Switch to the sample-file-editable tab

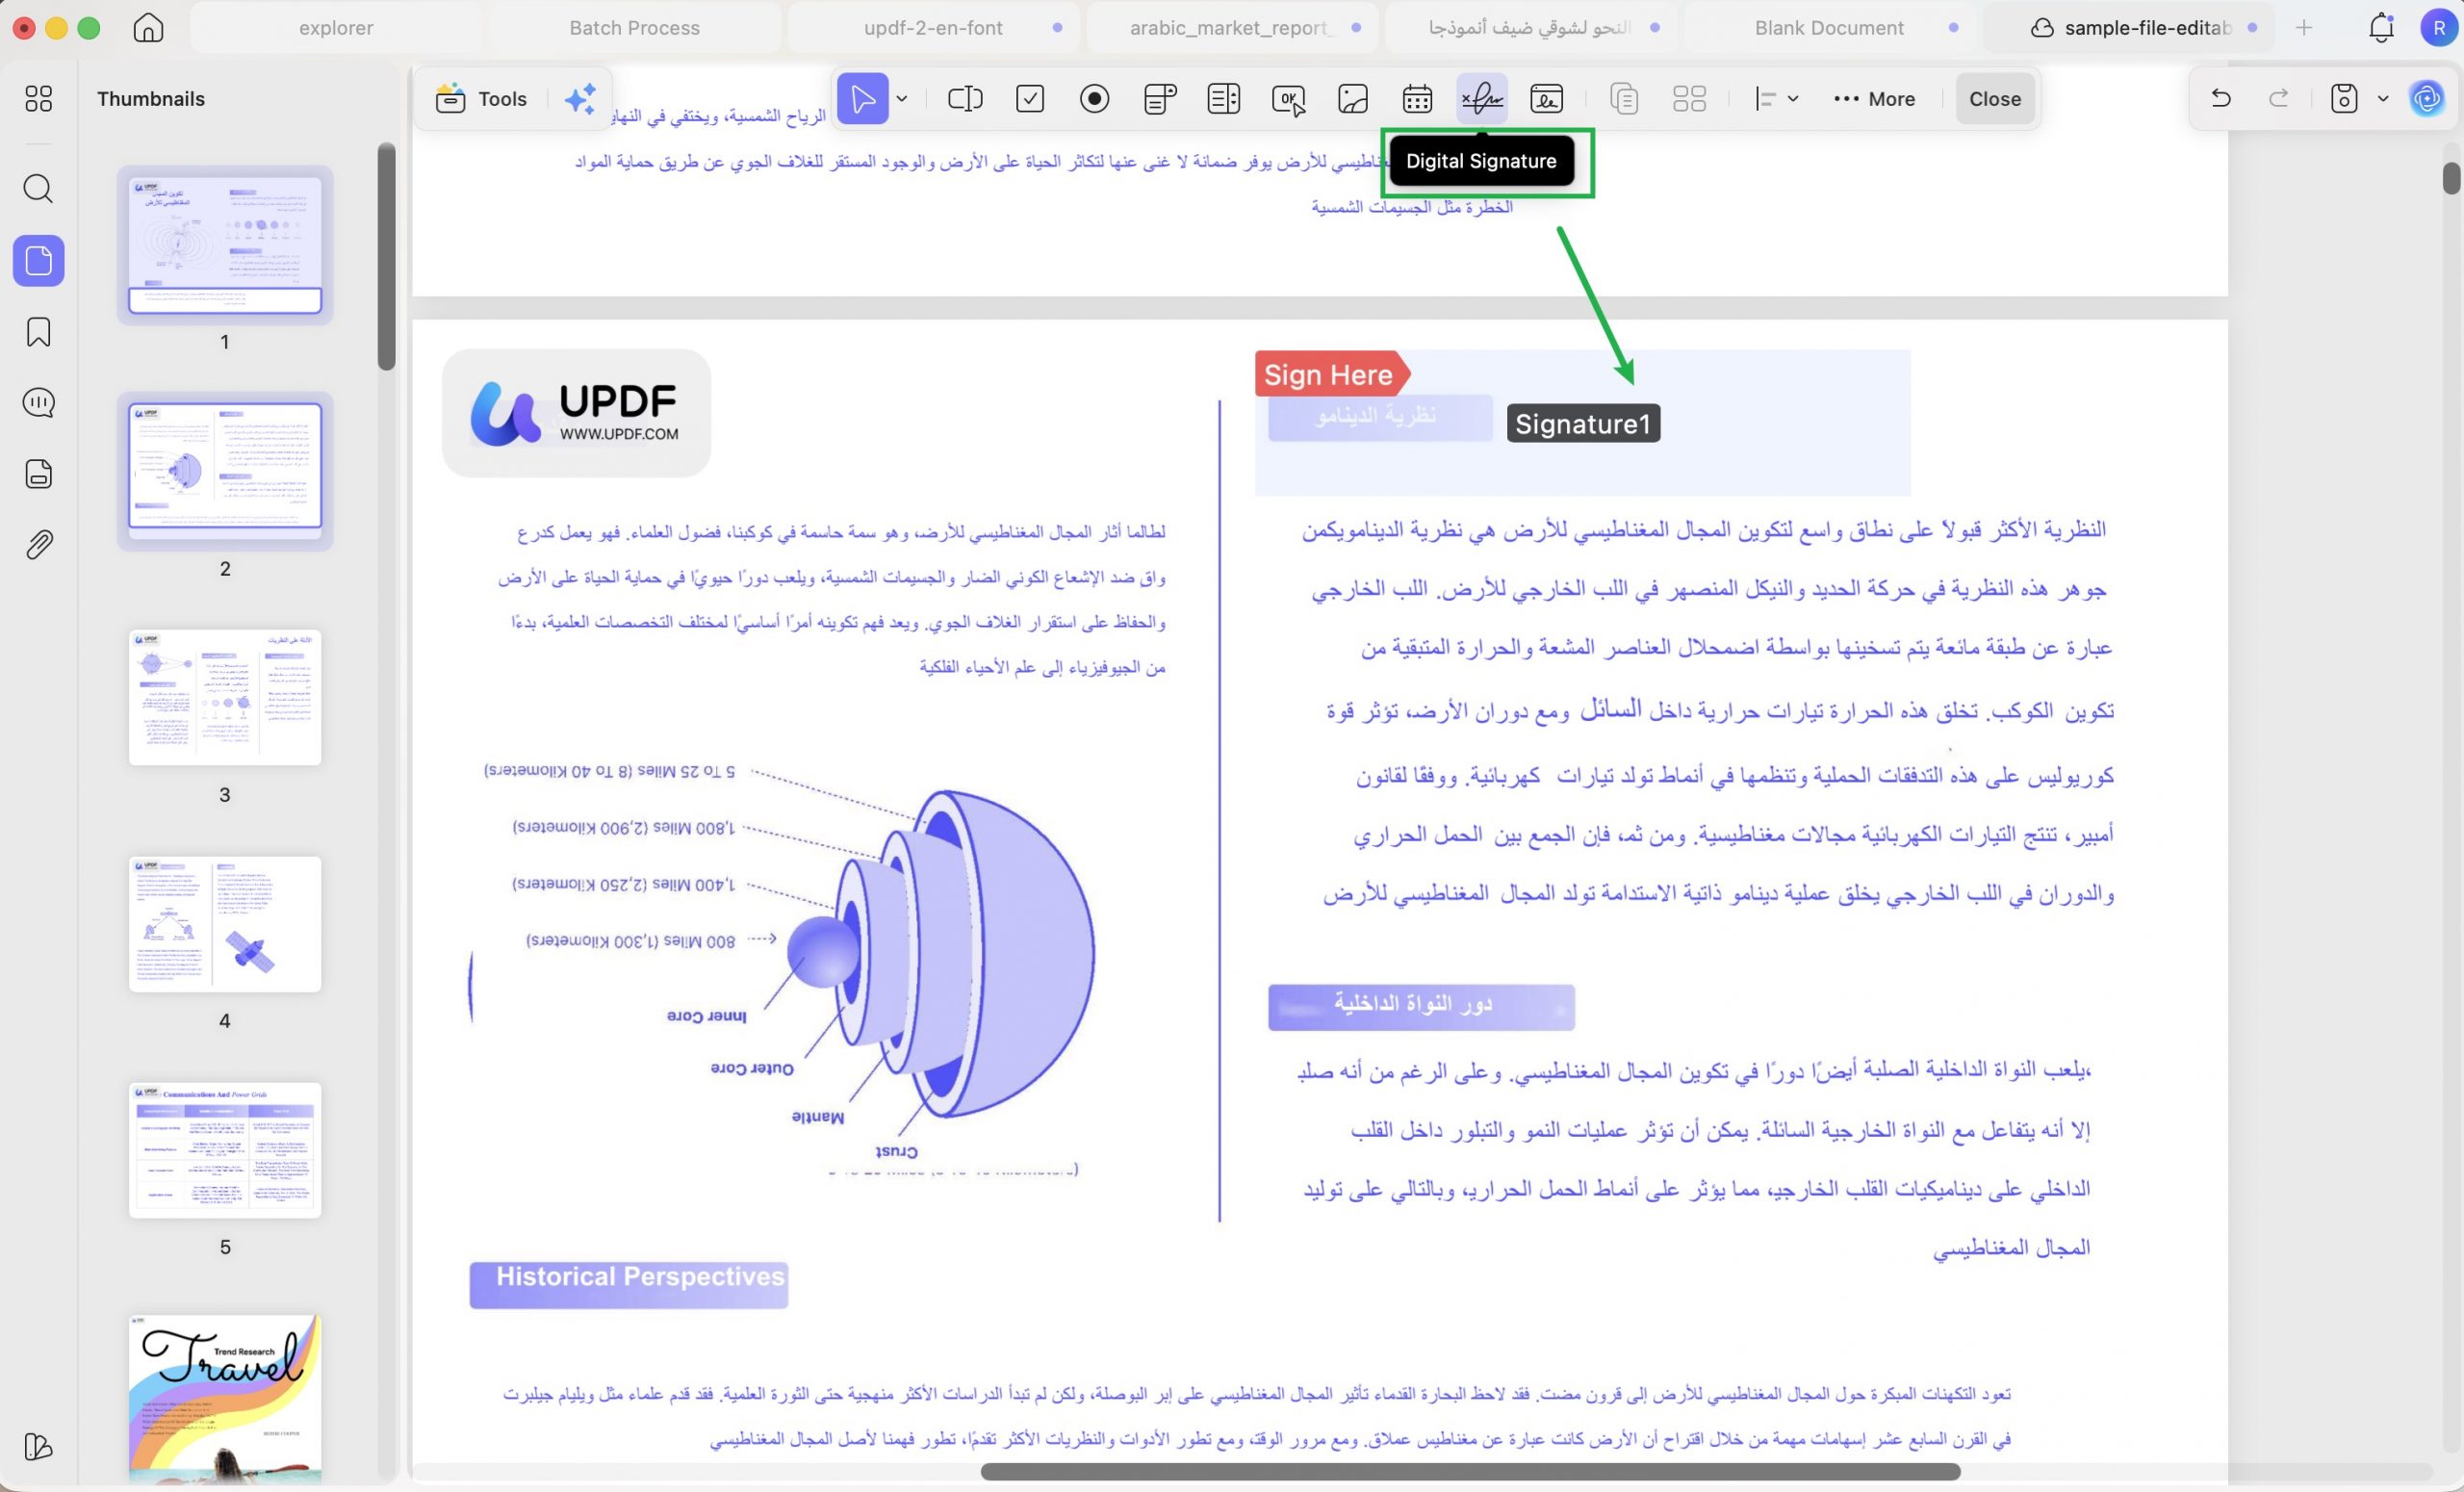pyautogui.click(x=2130, y=28)
